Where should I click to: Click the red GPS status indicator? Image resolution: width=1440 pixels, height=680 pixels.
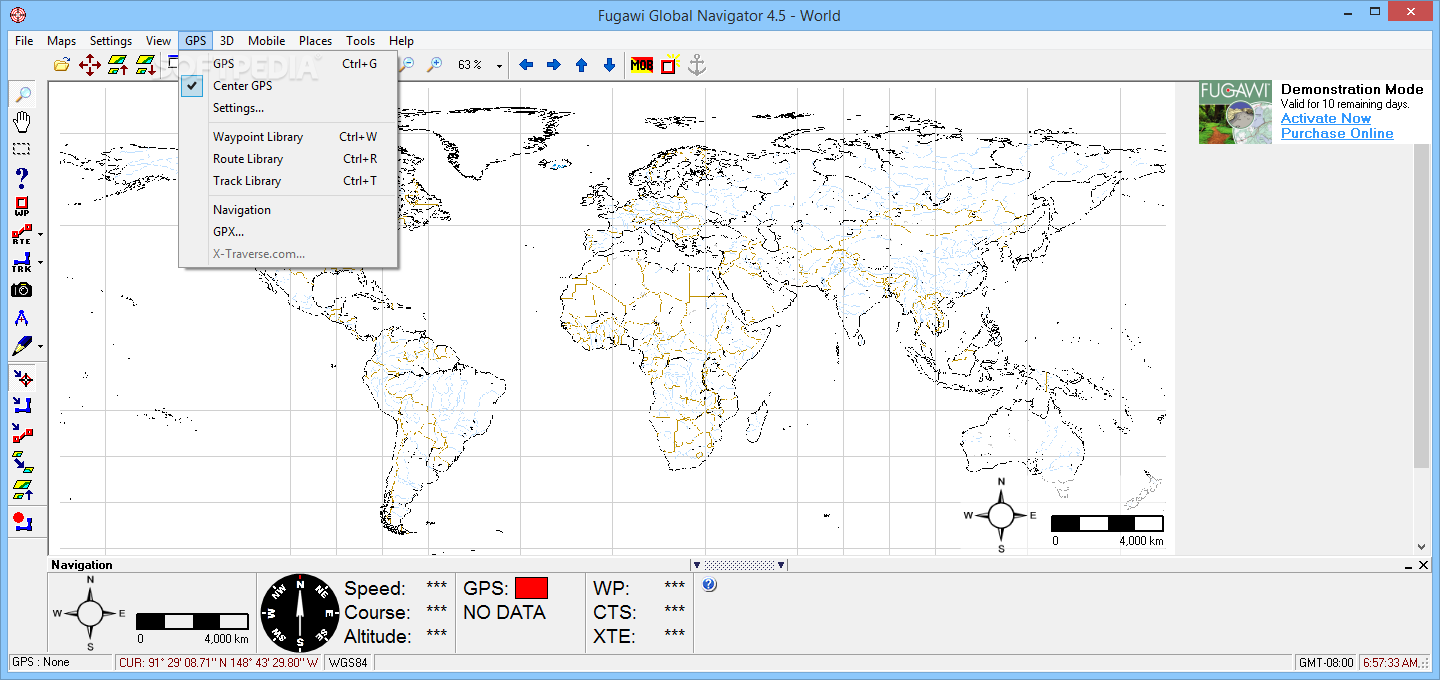click(x=531, y=588)
